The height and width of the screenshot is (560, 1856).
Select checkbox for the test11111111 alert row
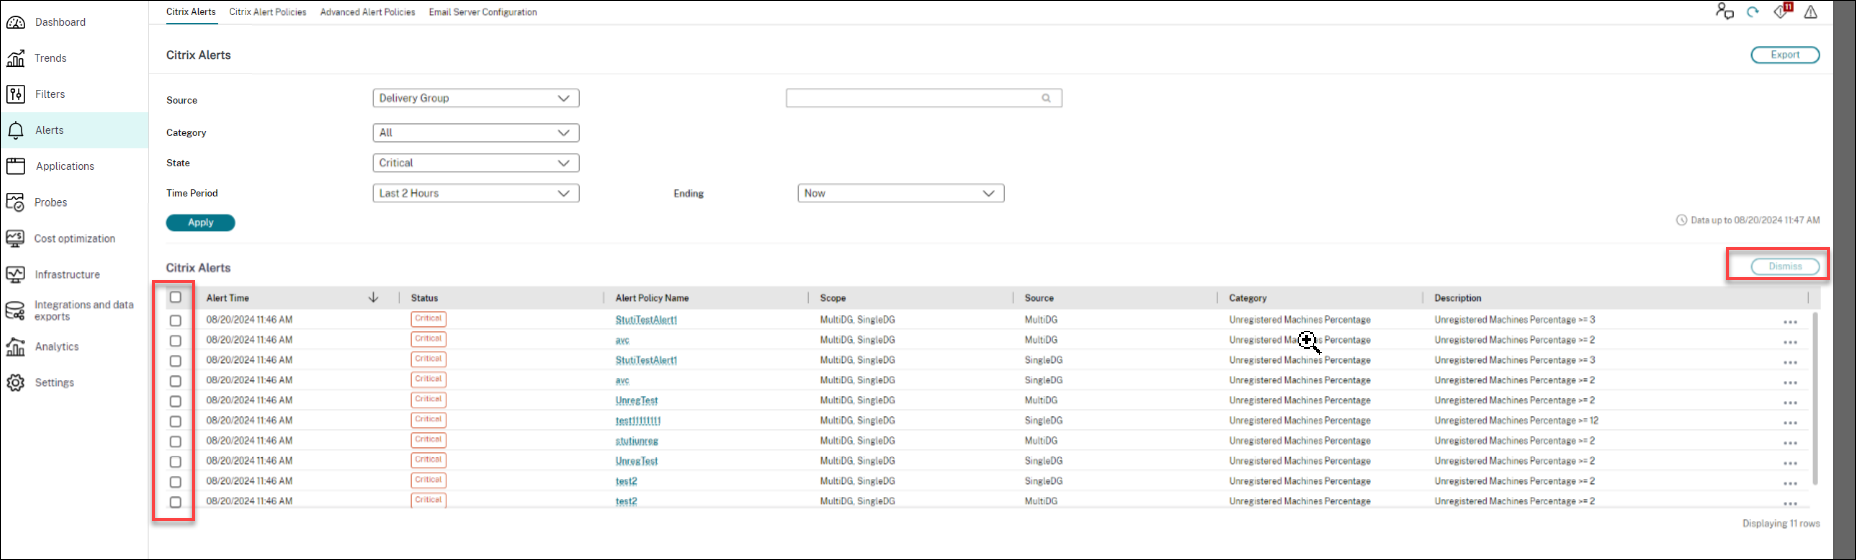tap(176, 421)
